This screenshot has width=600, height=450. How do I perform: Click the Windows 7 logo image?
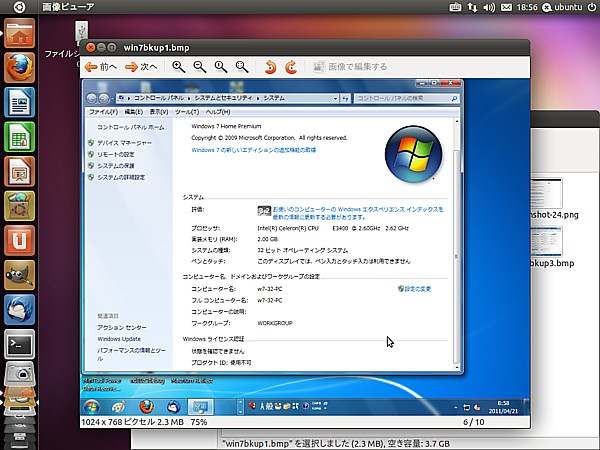pyautogui.click(x=413, y=154)
